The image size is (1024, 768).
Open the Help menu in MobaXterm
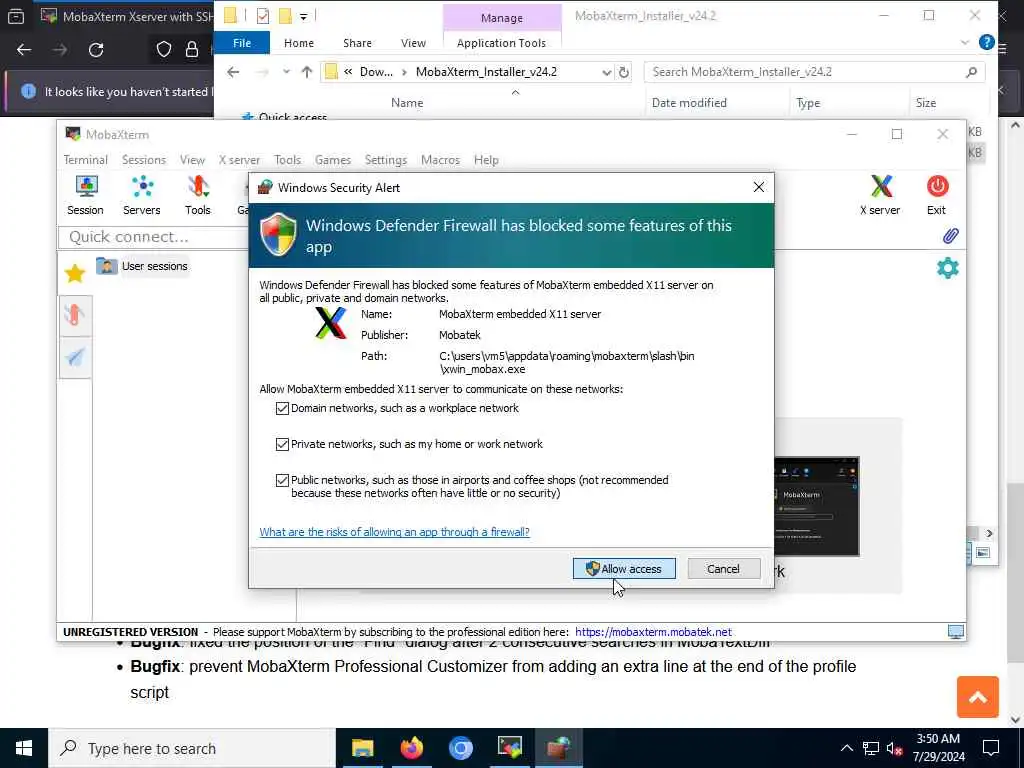click(486, 160)
